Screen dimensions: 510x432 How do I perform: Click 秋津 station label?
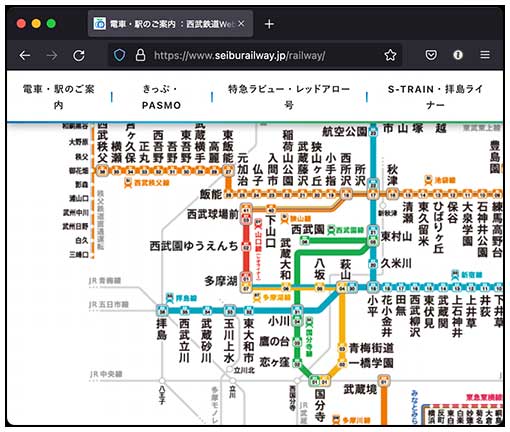[x=393, y=175]
